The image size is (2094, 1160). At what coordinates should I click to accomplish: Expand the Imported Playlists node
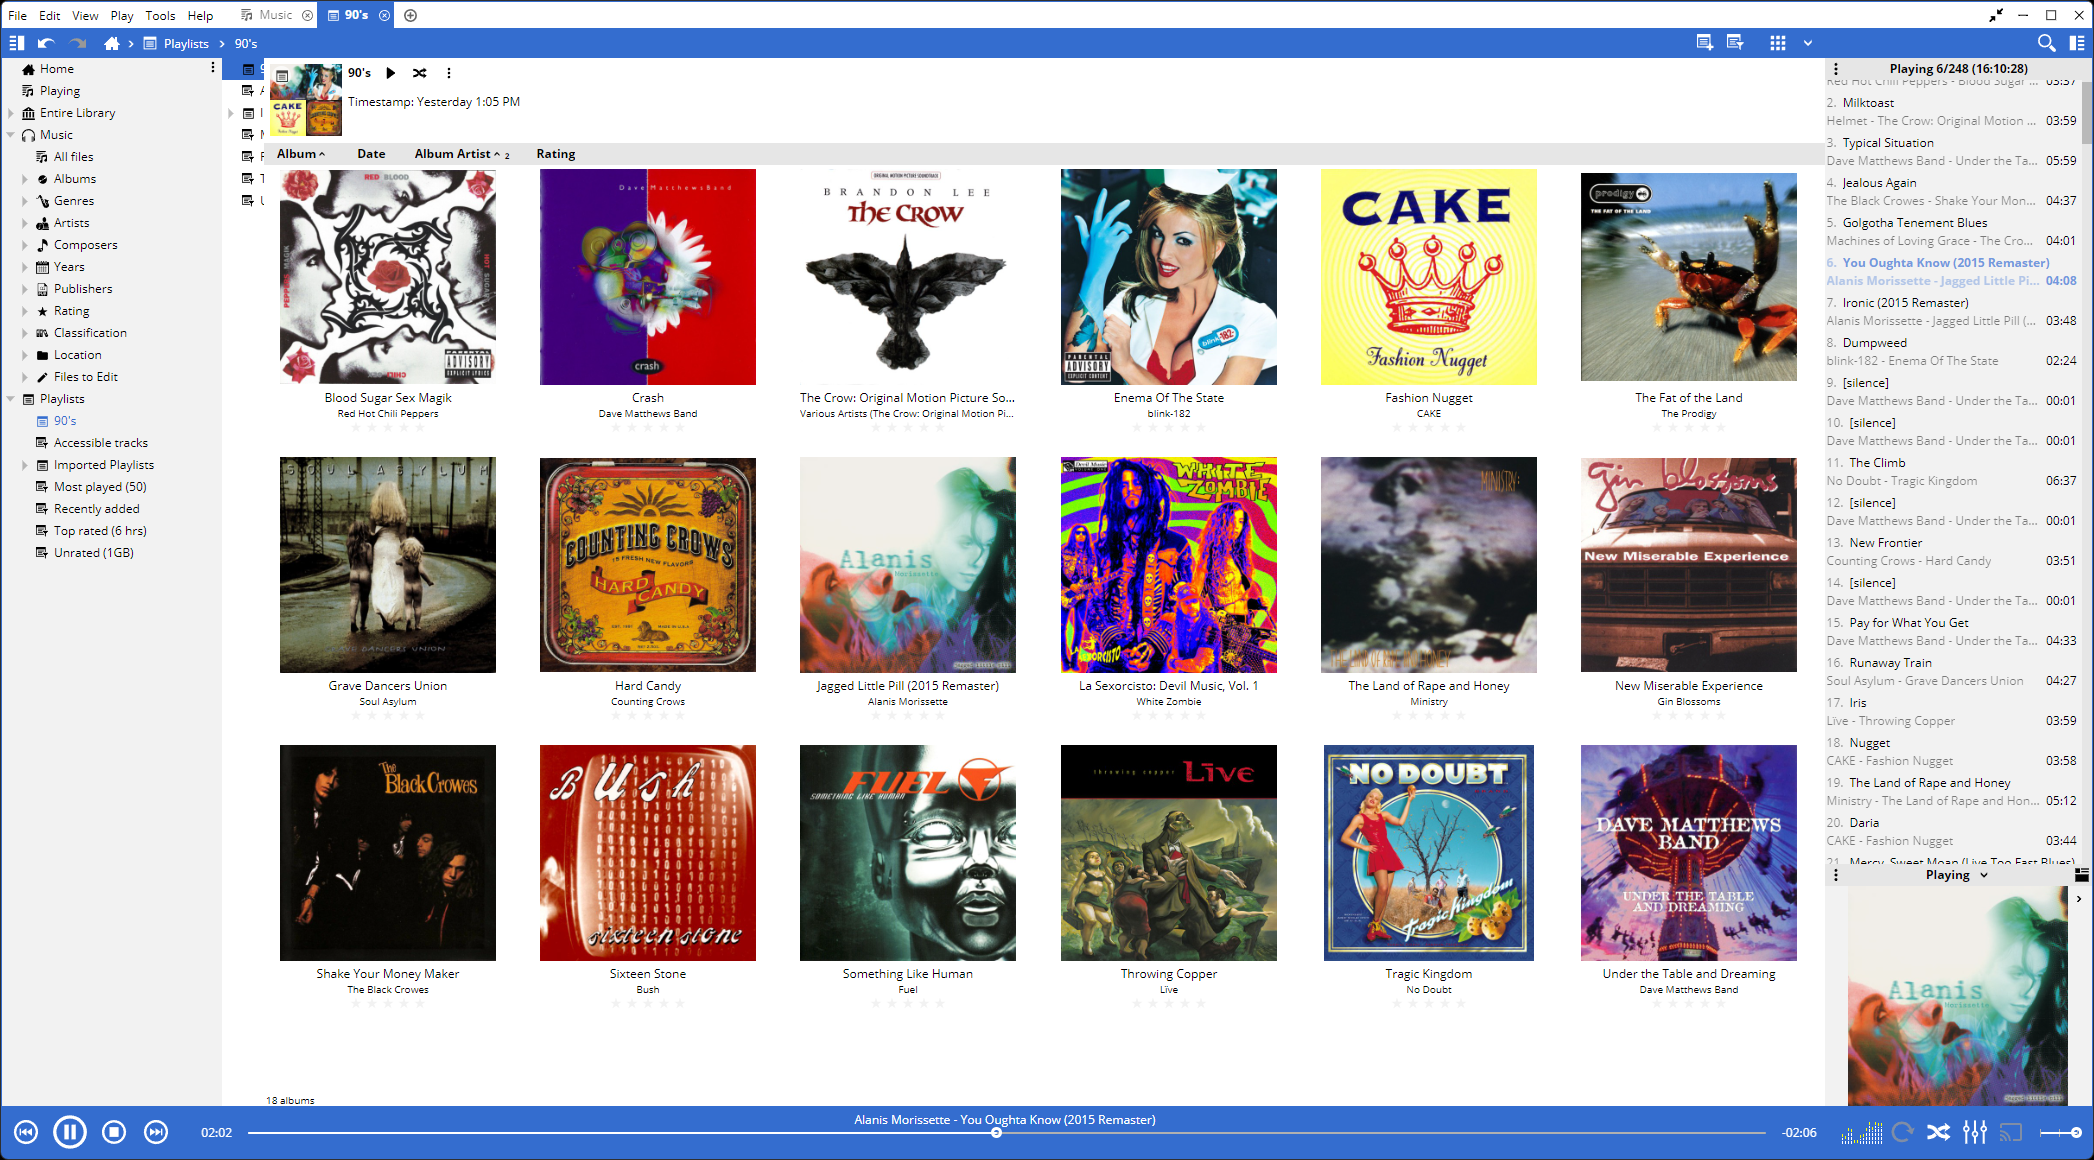pyautogui.click(x=25, y=465)
